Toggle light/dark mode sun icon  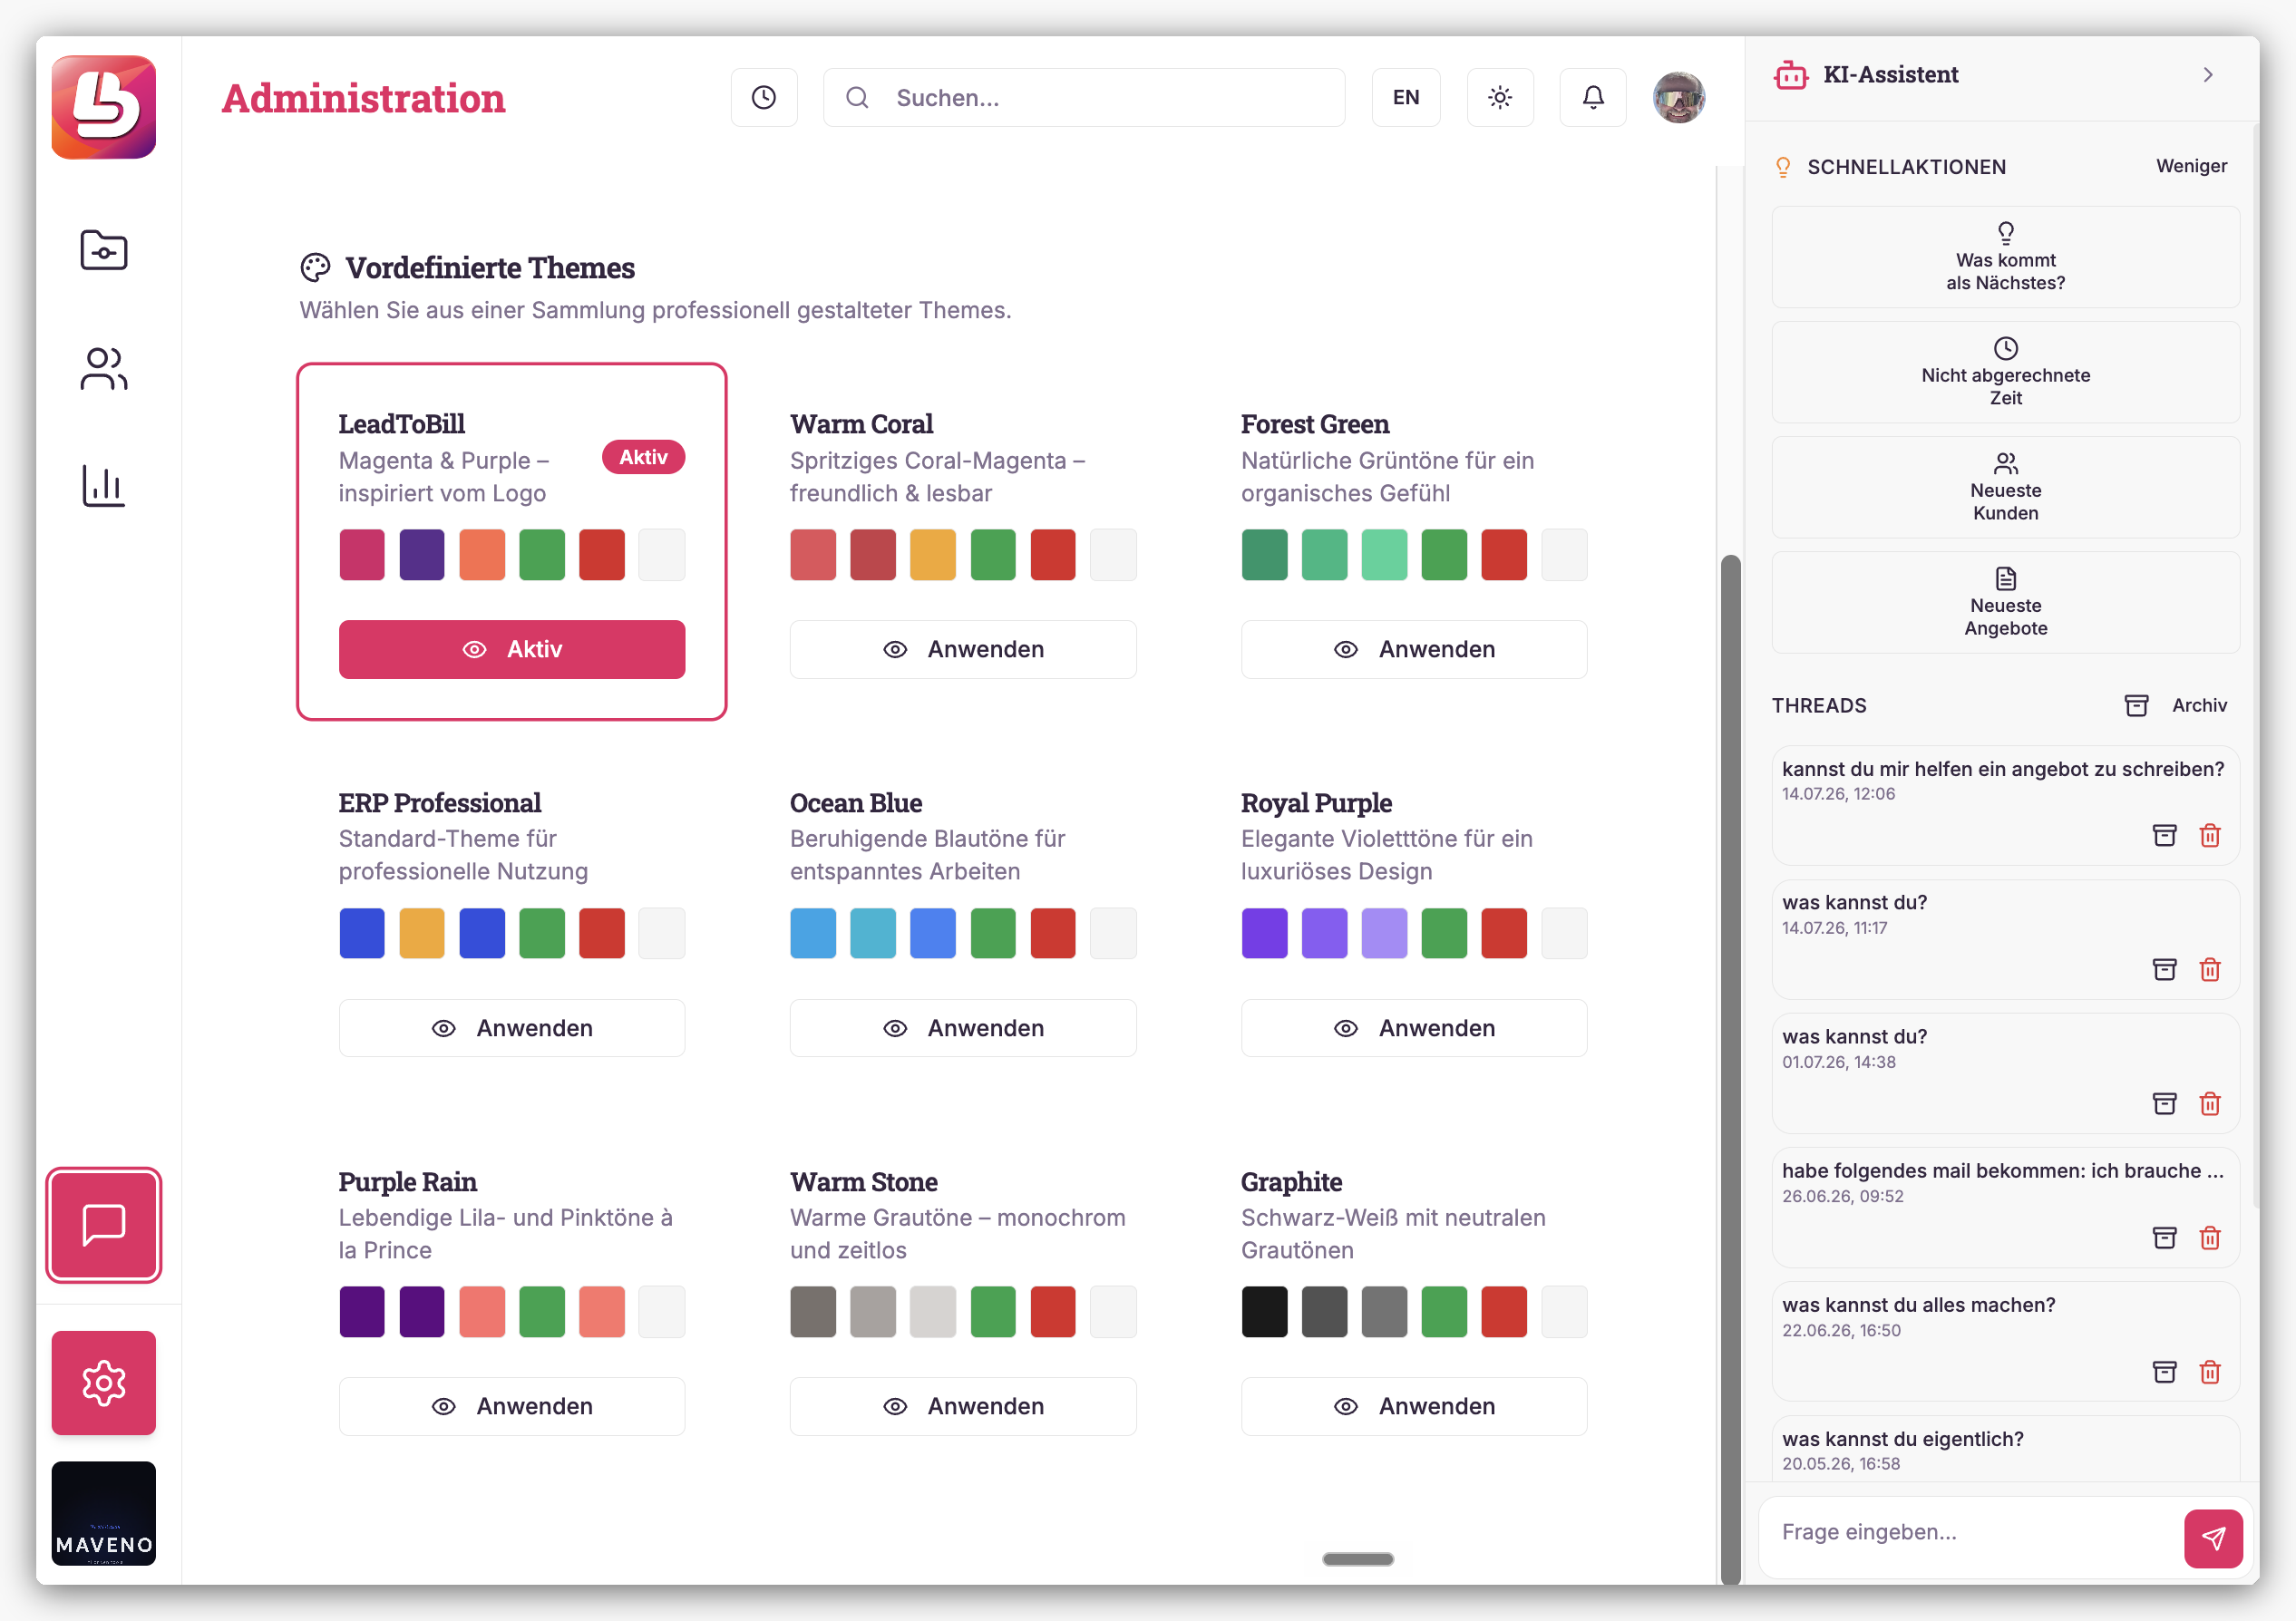(x=1500, y=97)
